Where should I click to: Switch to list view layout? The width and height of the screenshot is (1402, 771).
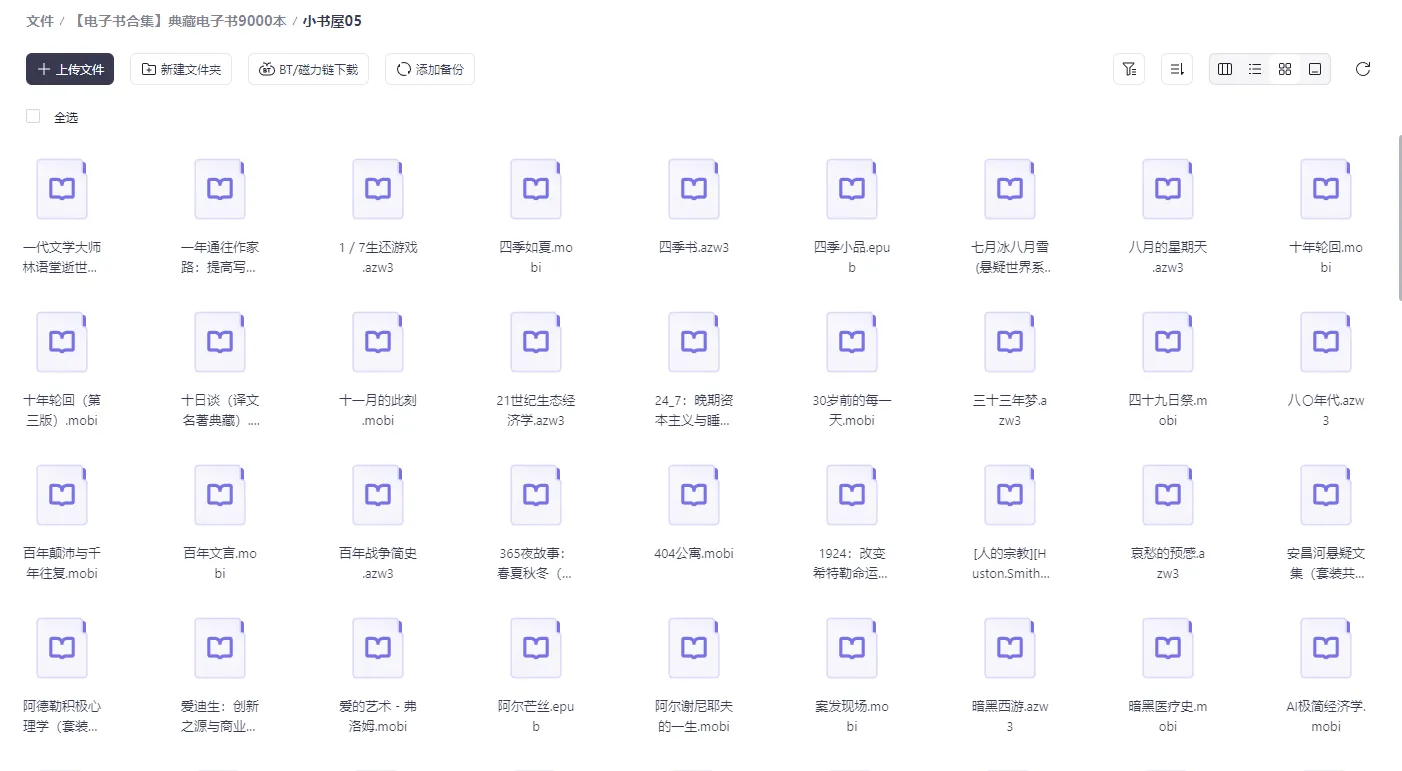1255,69
